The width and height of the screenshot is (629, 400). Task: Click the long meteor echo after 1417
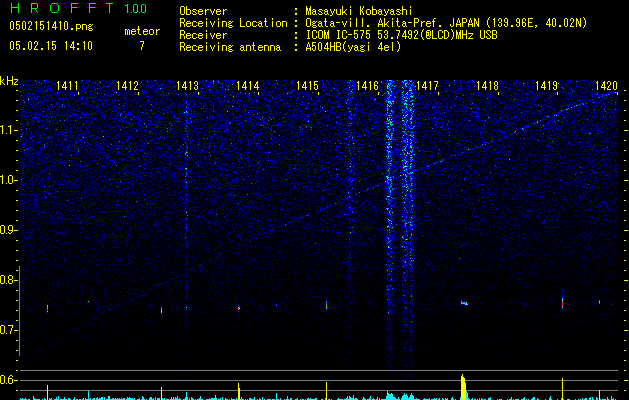[464, 303]
